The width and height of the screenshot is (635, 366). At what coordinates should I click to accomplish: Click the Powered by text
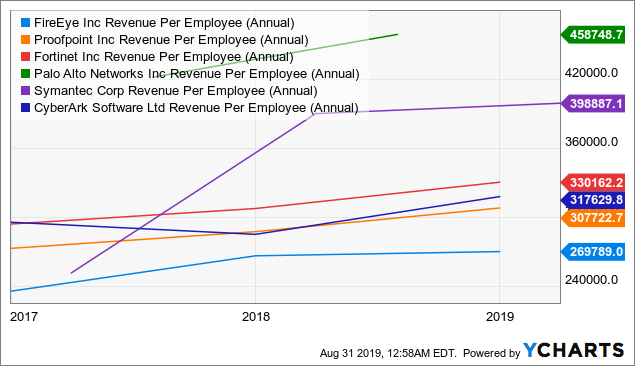click(x=491, y=353)
